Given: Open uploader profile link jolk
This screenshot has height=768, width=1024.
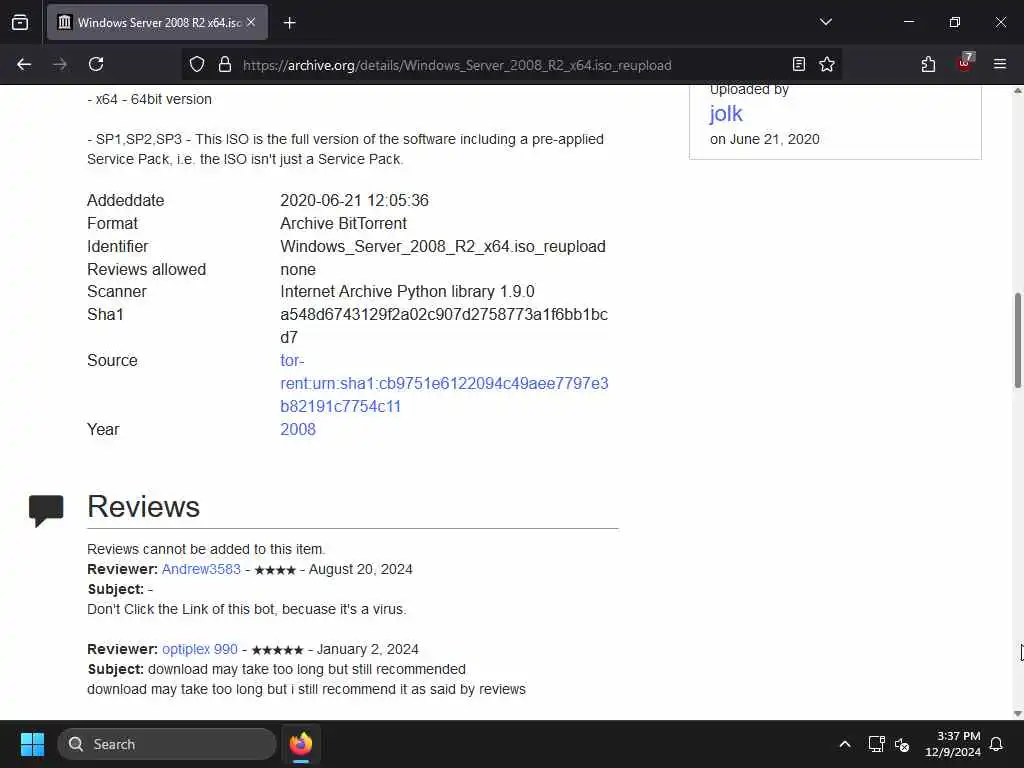Looking at the screenshot, I should 726,114.
